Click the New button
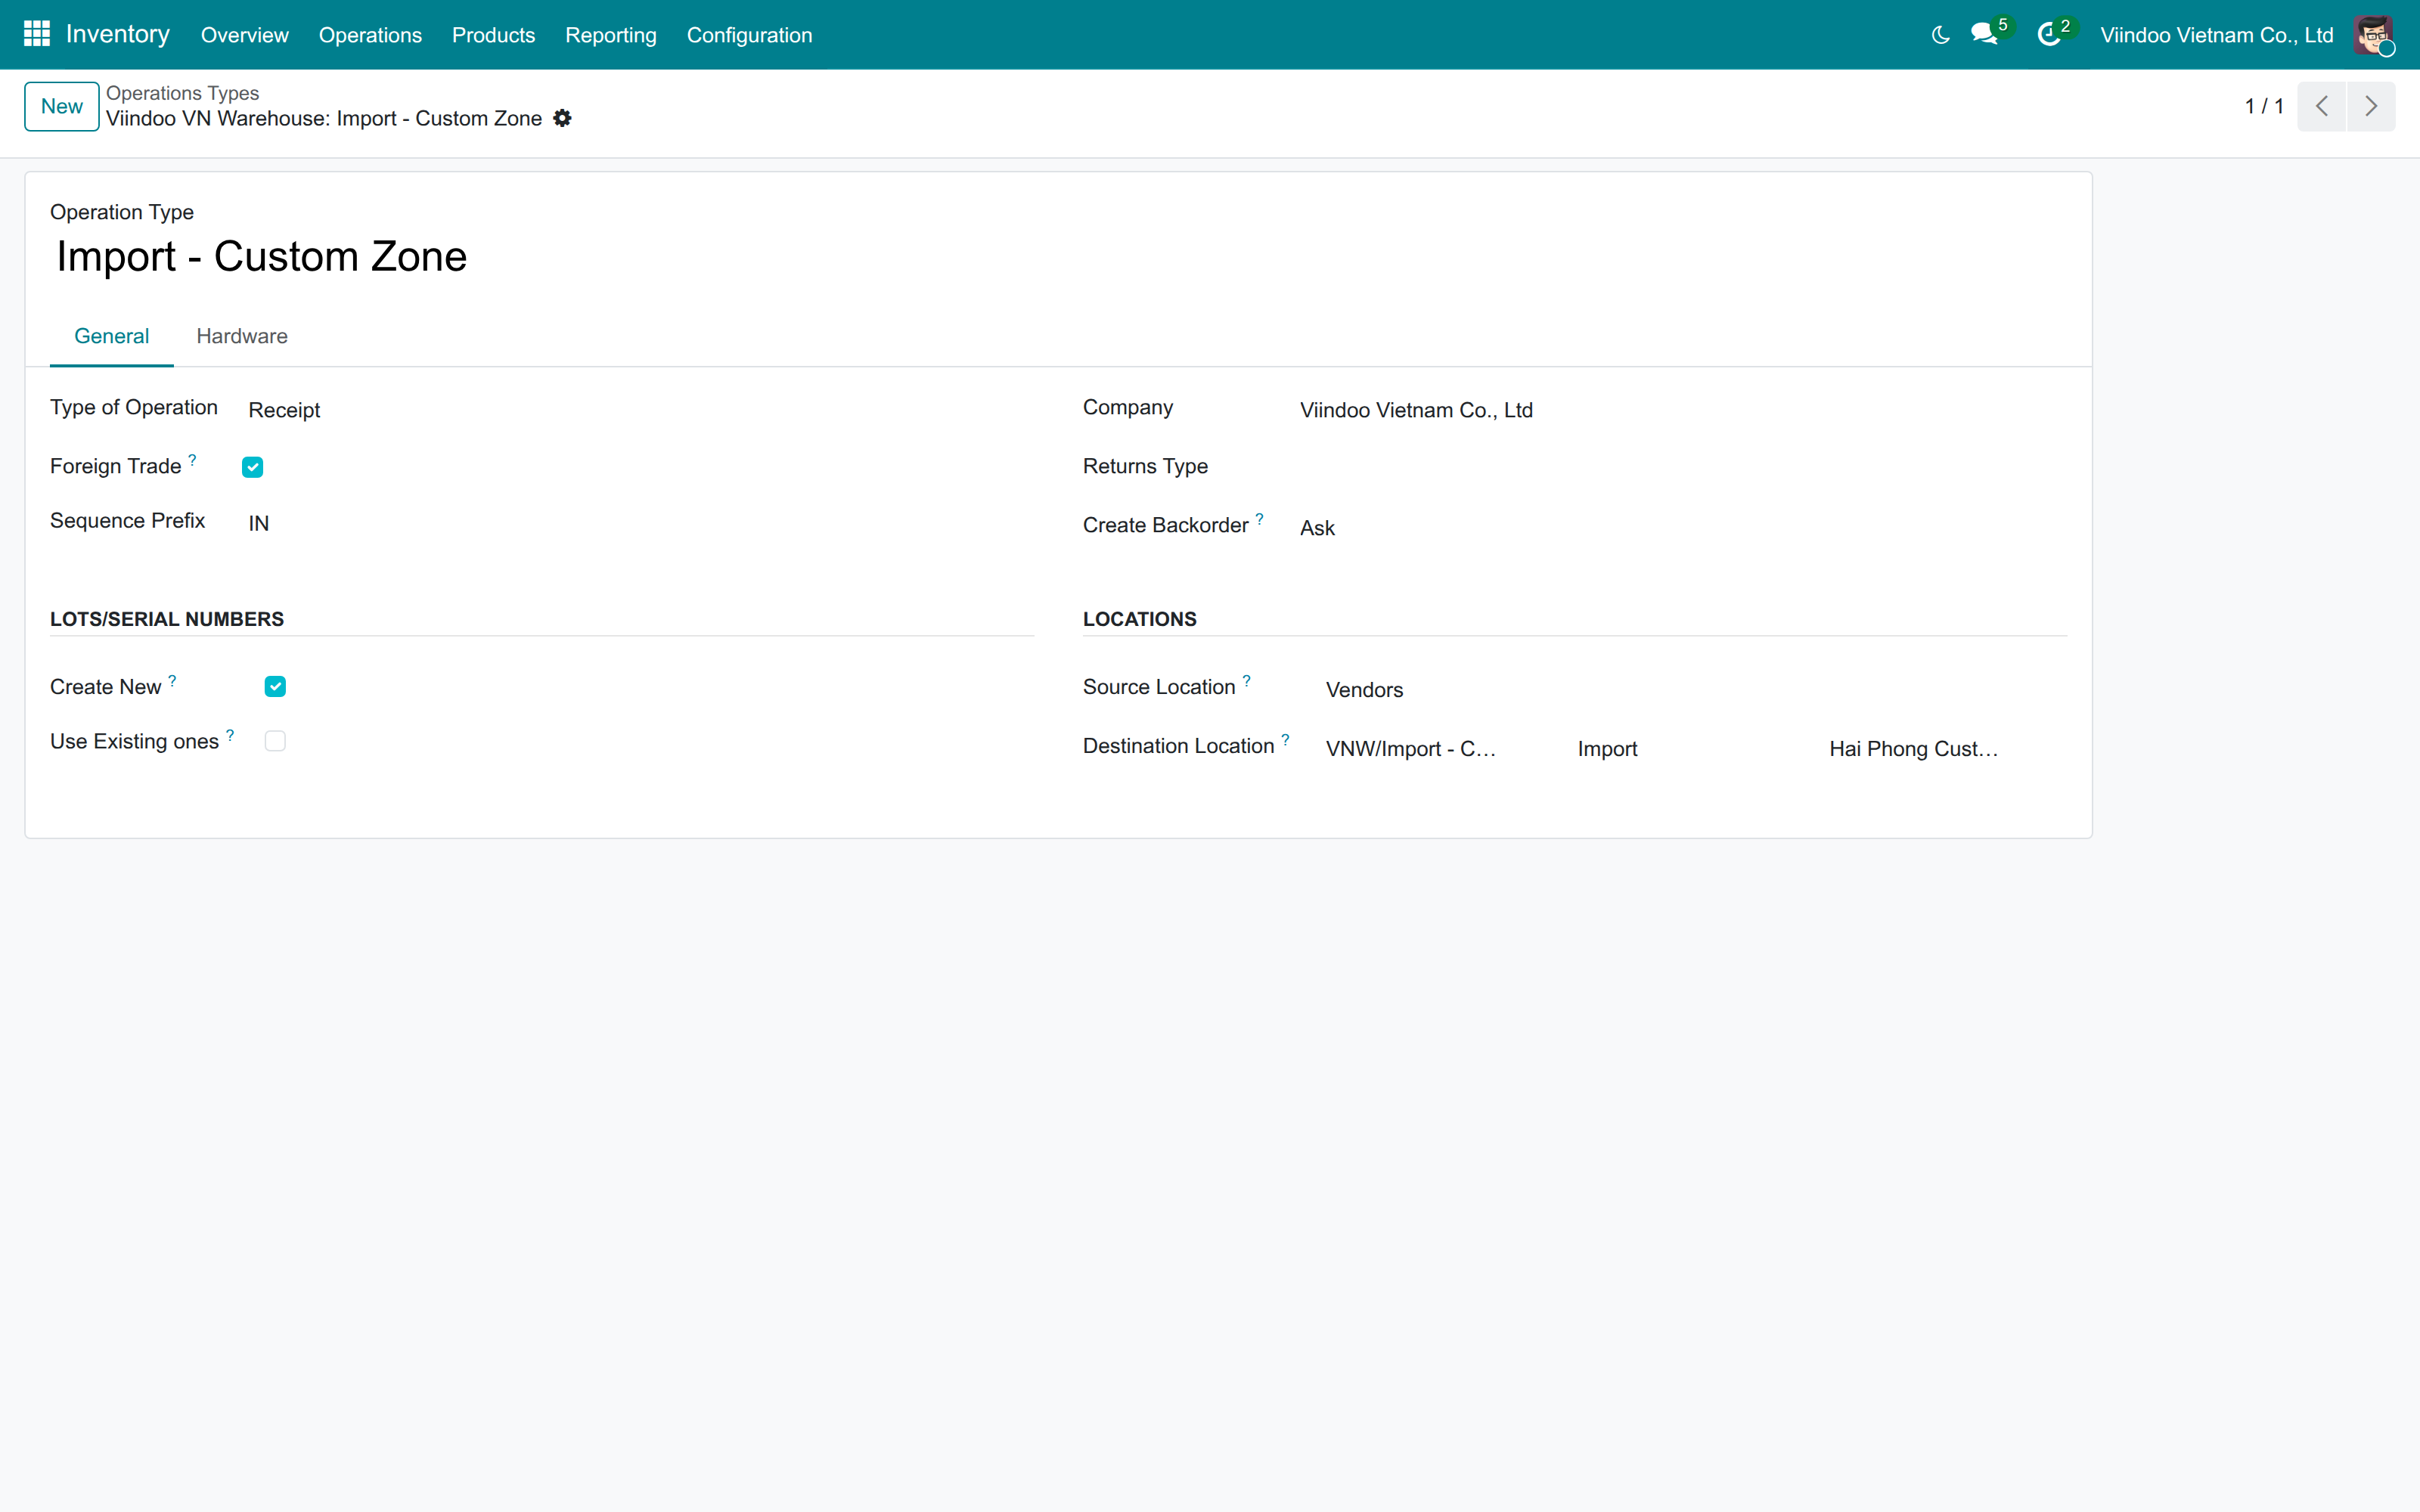The height and width of the screenshot is (1512, 2420). coord(62,106)
